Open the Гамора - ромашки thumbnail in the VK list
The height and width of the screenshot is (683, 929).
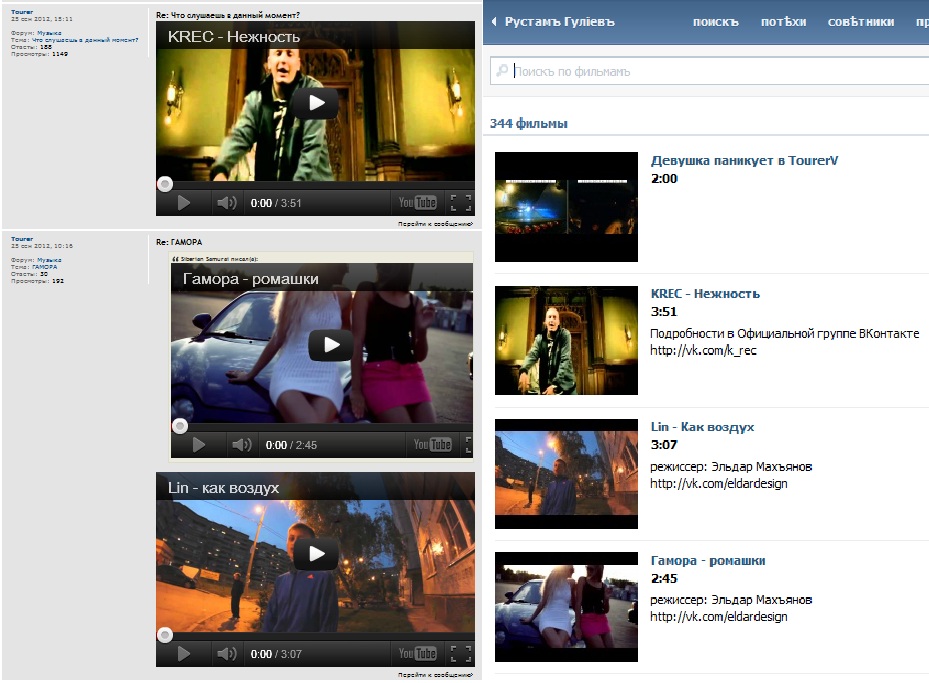(x=566, y=607)
